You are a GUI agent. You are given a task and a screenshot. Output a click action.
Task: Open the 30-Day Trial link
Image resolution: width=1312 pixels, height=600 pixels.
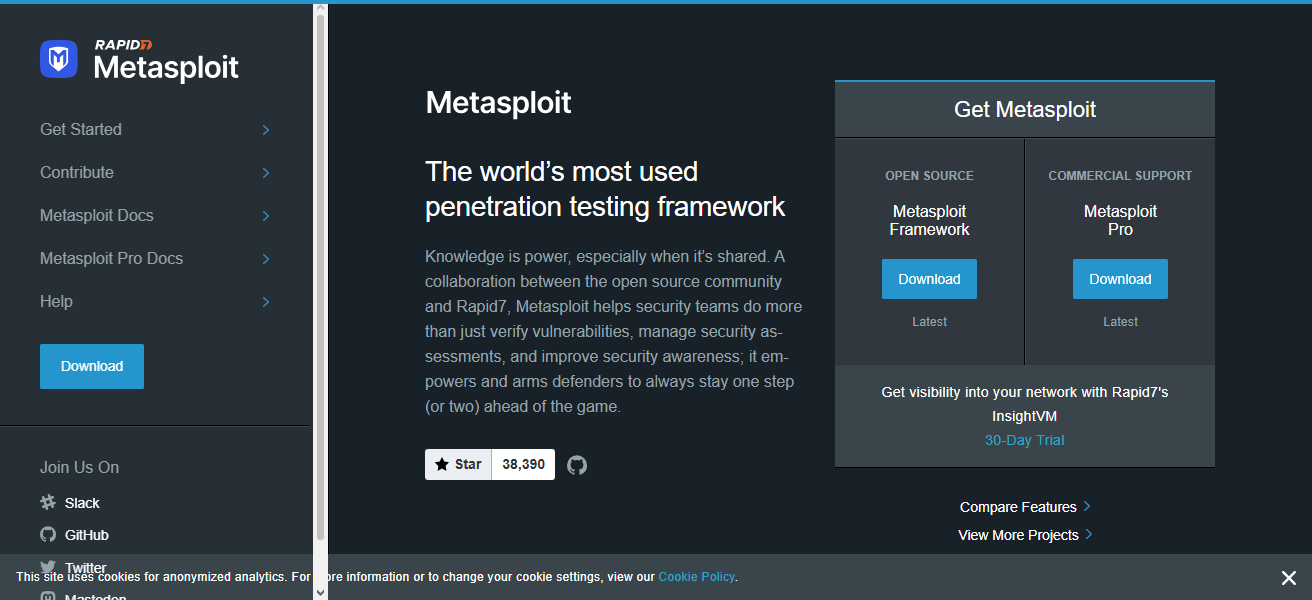click(1025, 440)
